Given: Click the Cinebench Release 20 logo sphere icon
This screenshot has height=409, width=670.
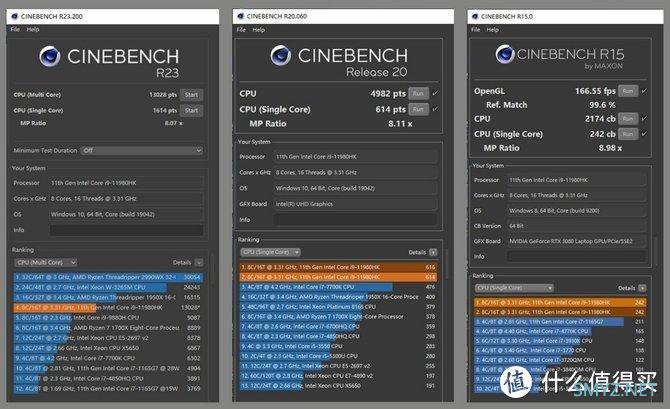Looking at the screenshot, I should click(x=281, y=55).
